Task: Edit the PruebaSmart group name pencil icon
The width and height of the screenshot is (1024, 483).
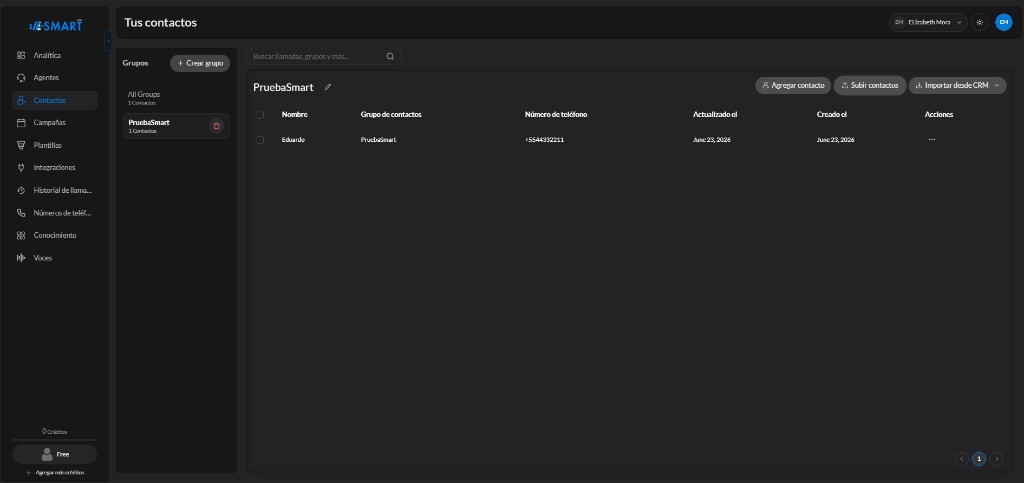Action: click(328, 87)
